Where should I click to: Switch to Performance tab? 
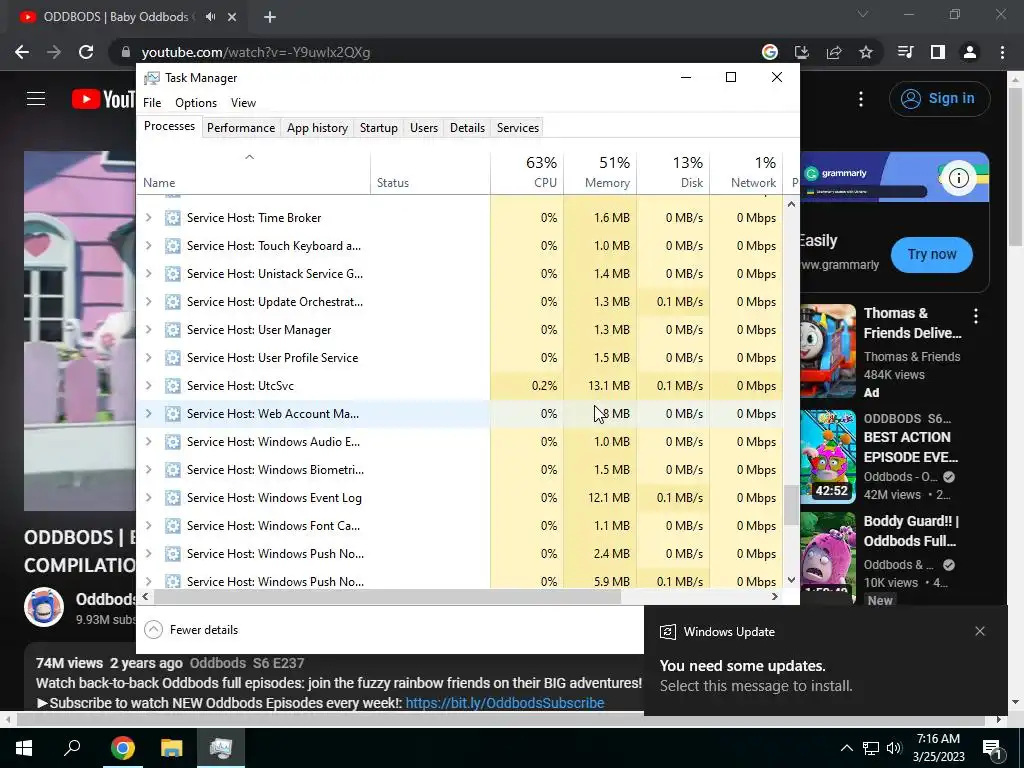(241, 128)
